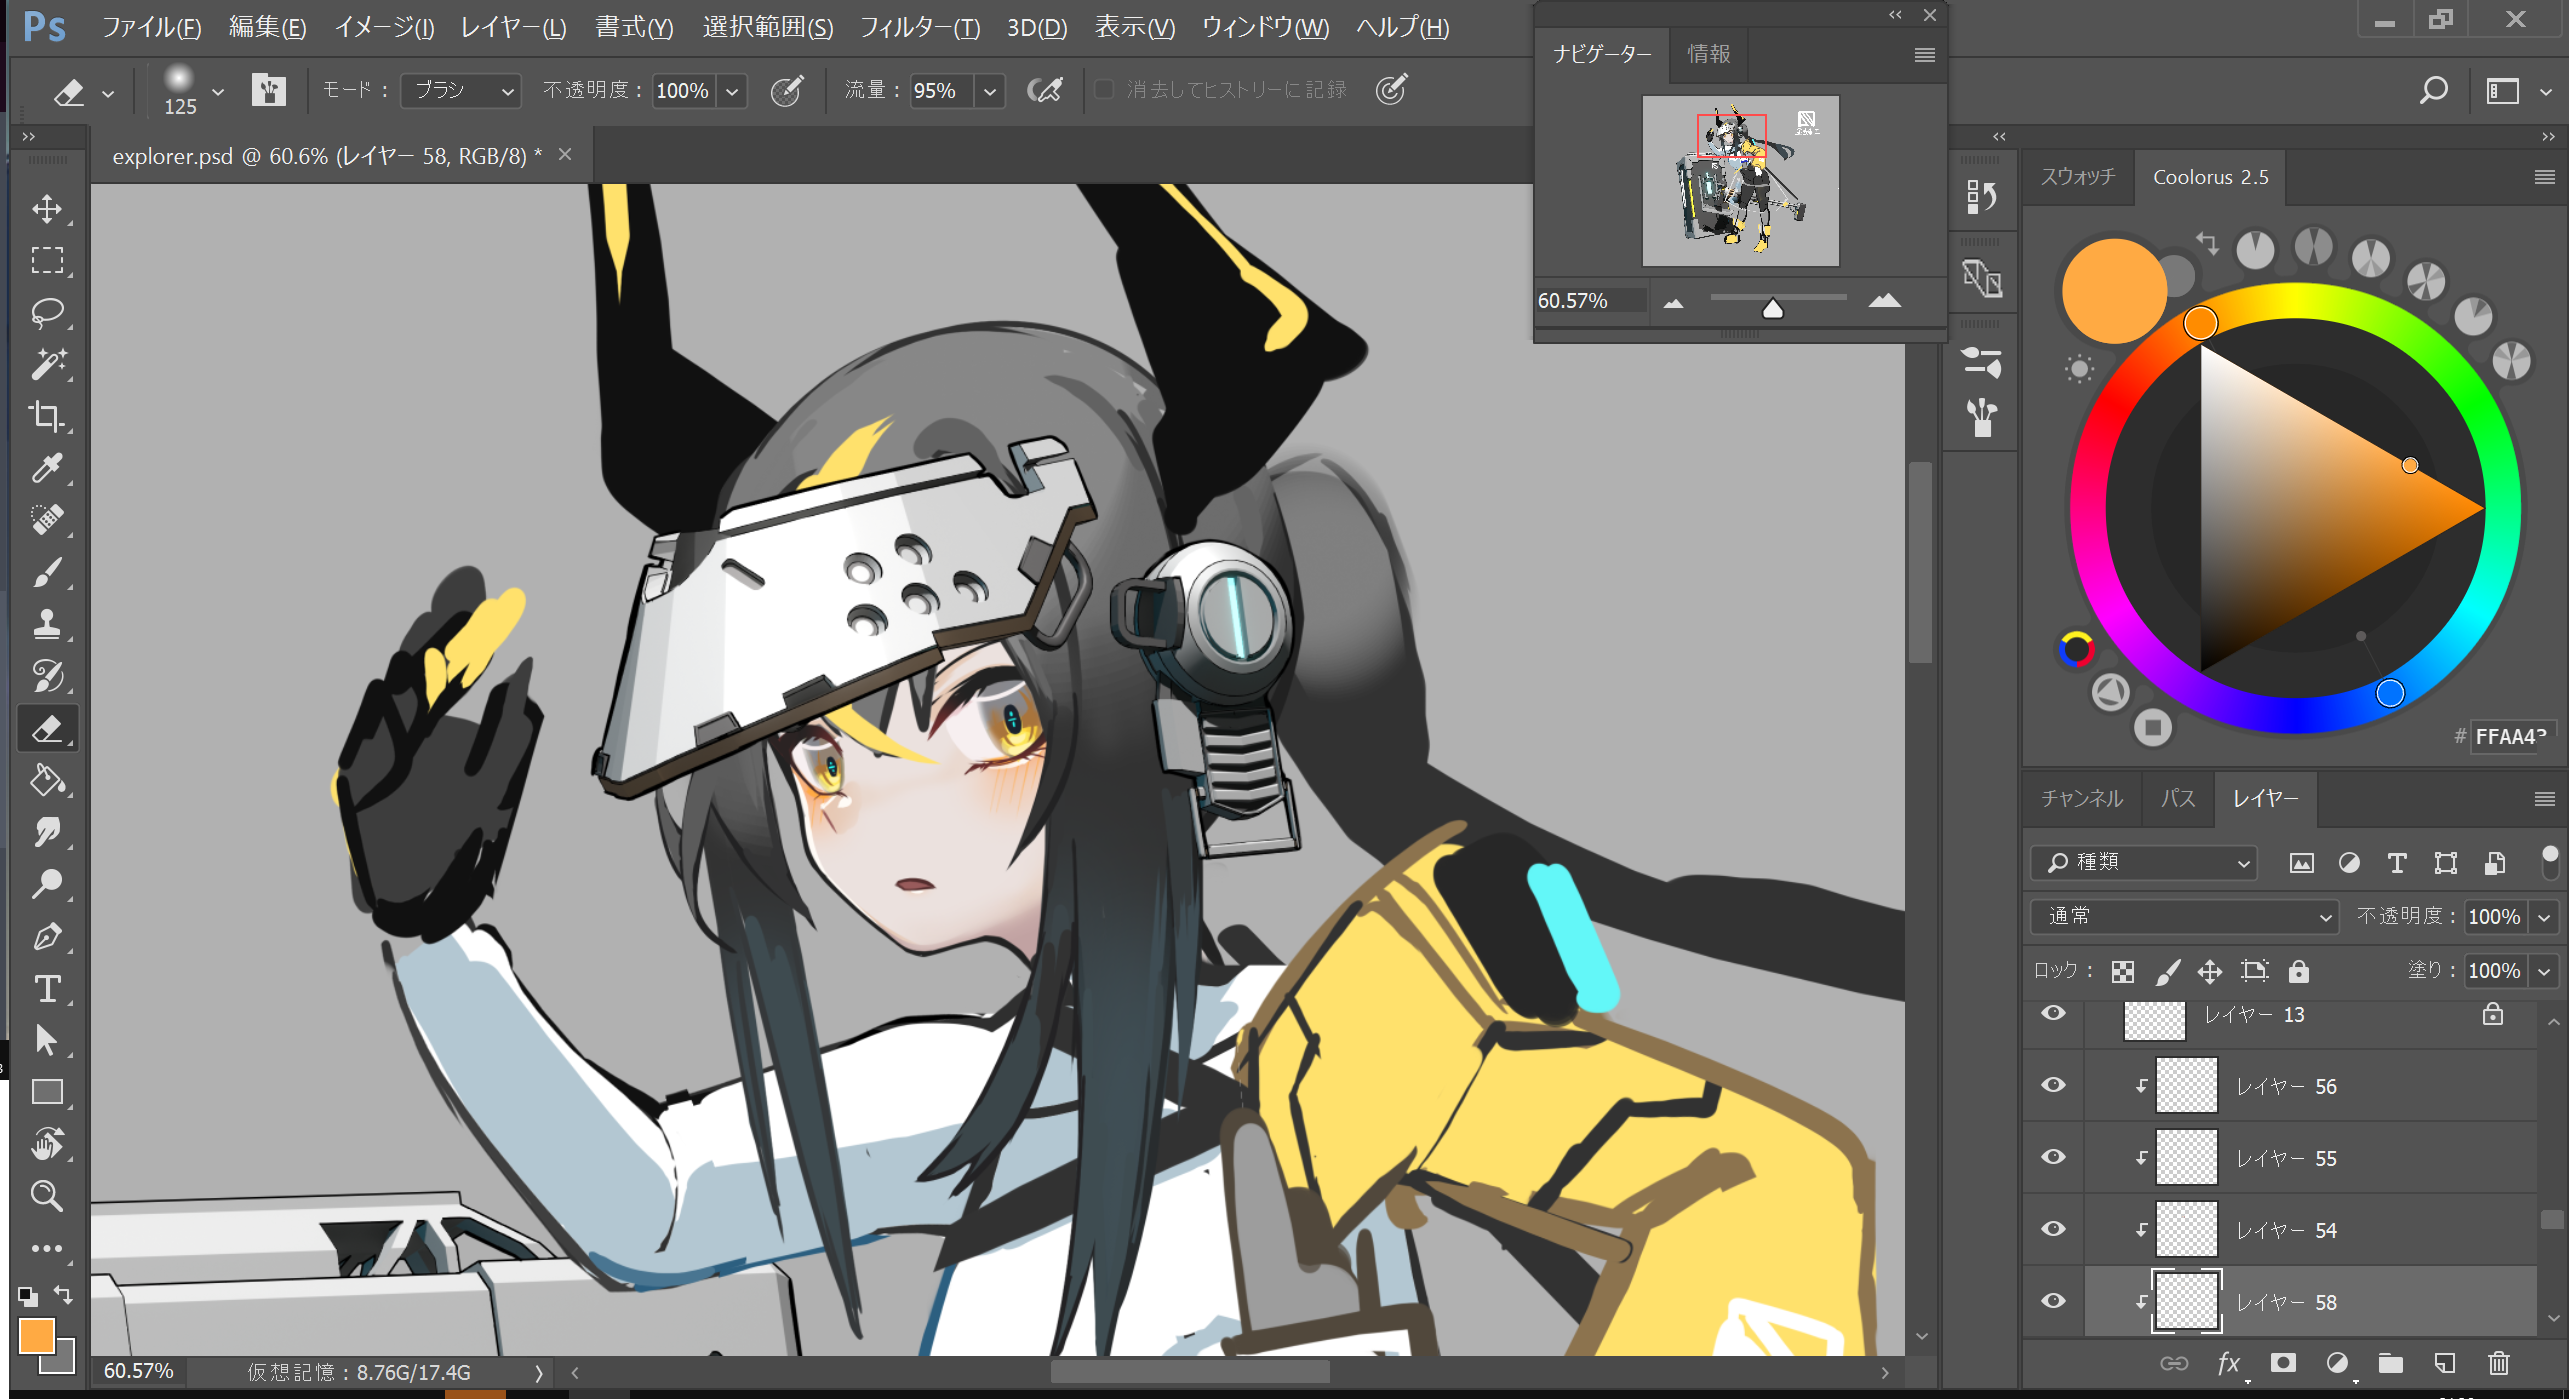Click the add layer mask icon

[2283, 1364]
